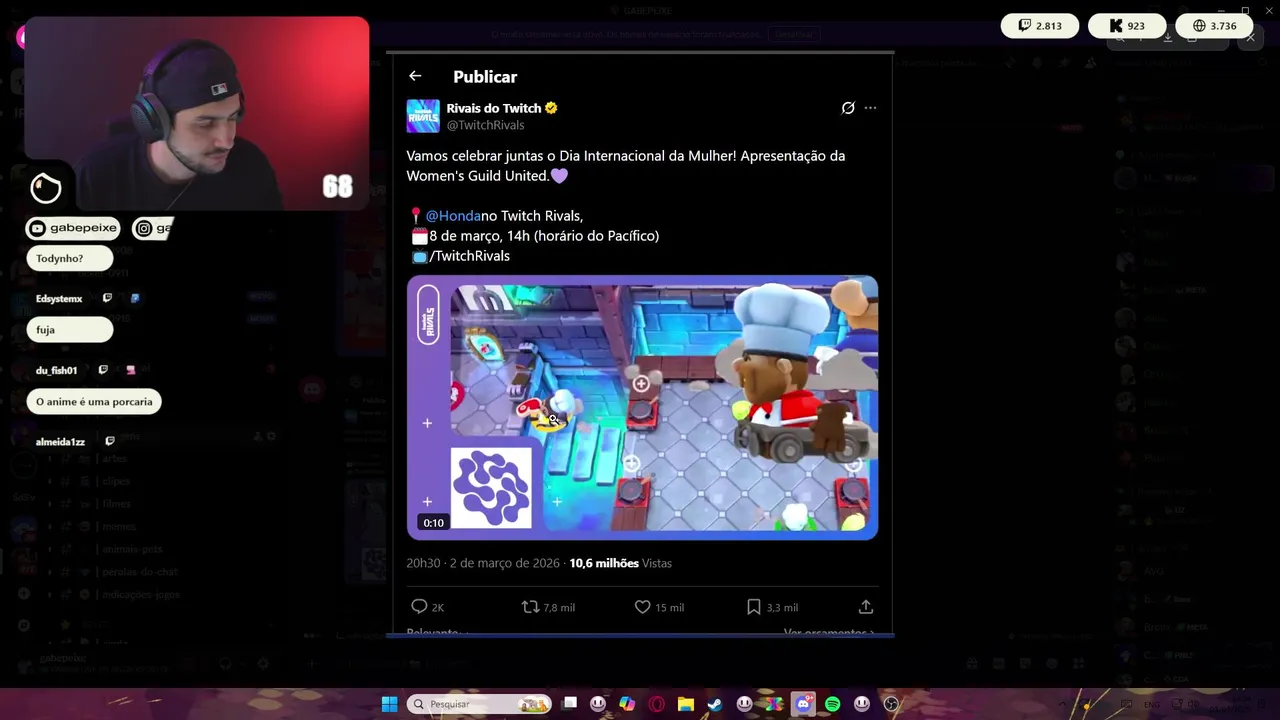
Task: Click the 0:10 video duration label
Action: 433,523
